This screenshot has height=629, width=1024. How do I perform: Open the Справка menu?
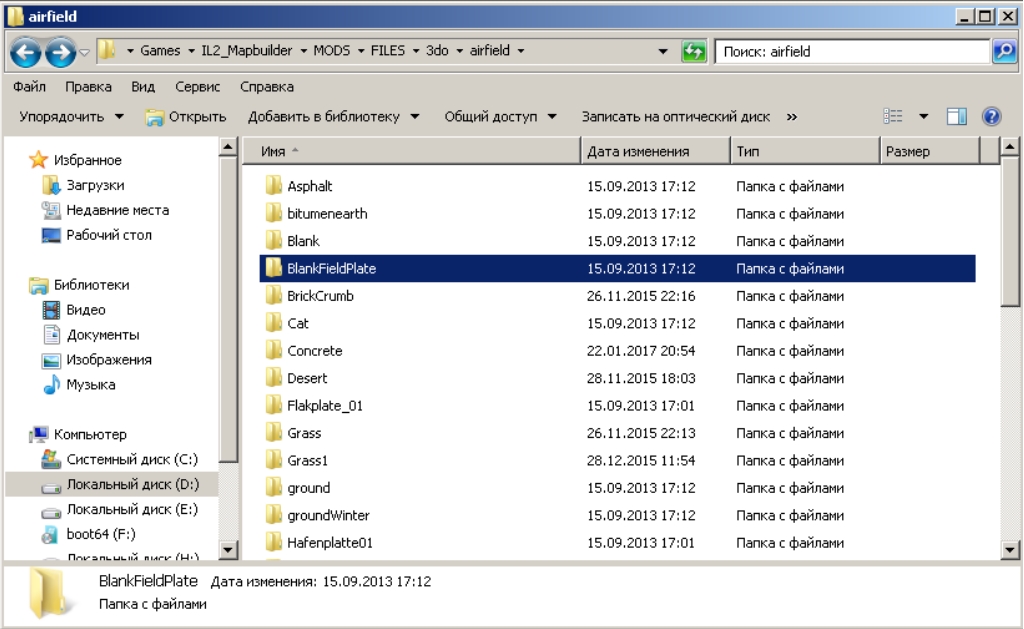(x=266, y=87)
